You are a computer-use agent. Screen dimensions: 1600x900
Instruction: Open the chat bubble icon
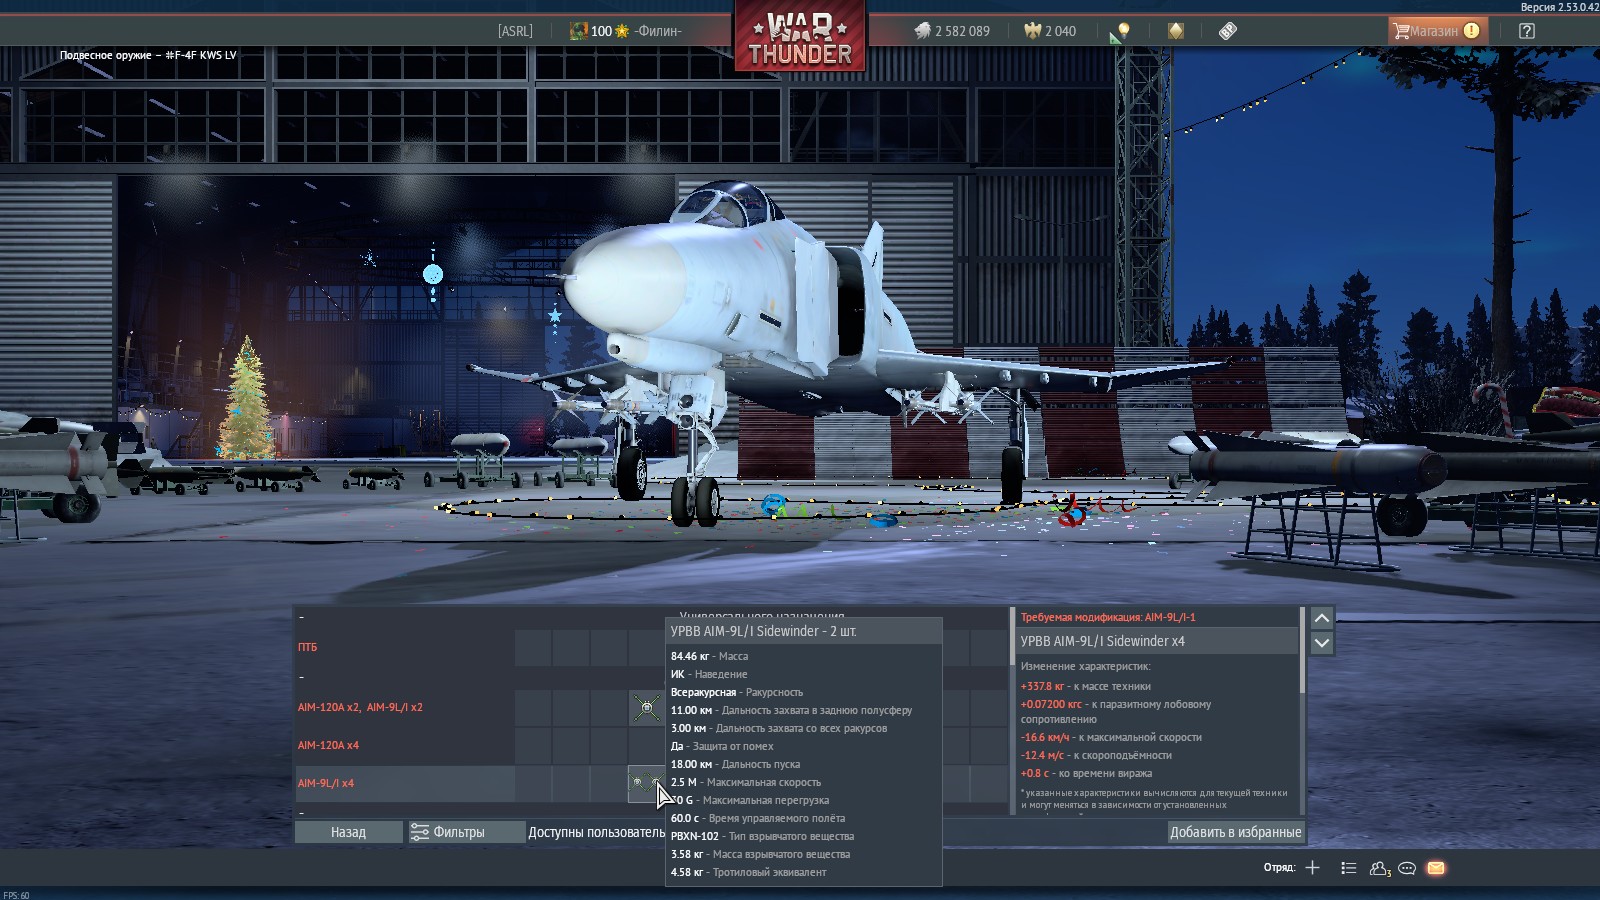coord(1407,868)
